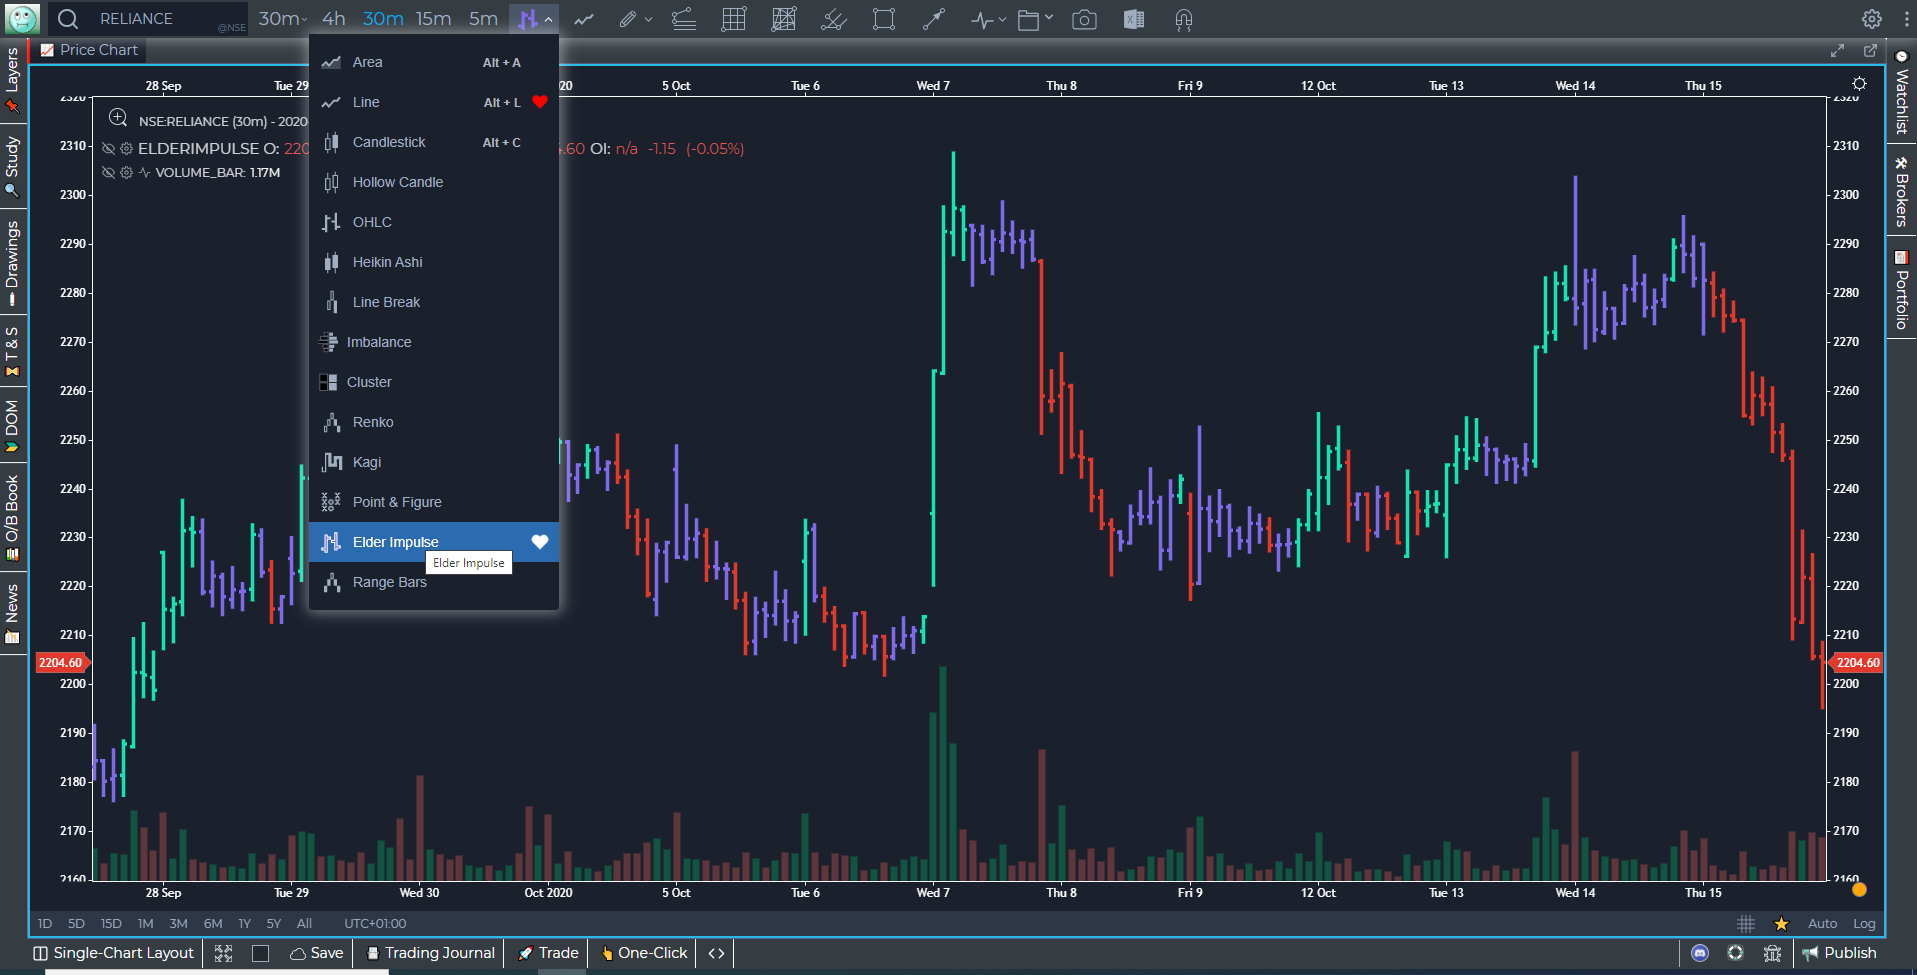Open ELDERIMPULSE series settings gear

(x=126, y=148)
